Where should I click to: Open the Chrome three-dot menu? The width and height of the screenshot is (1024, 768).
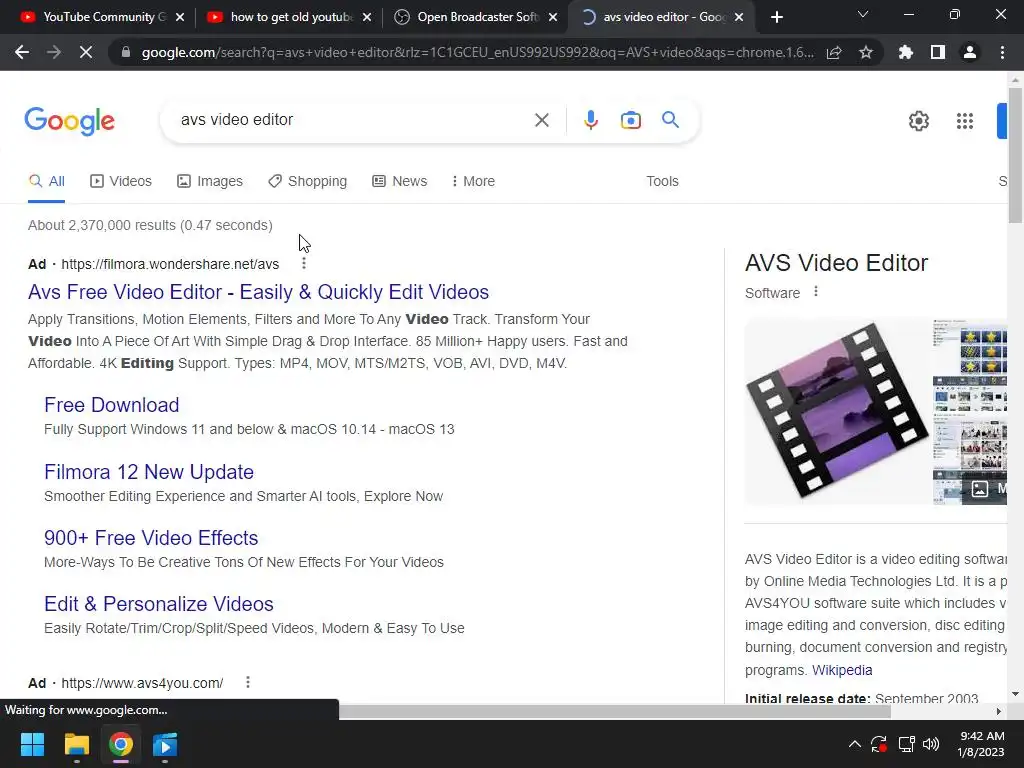click(x=1002, y=52)
